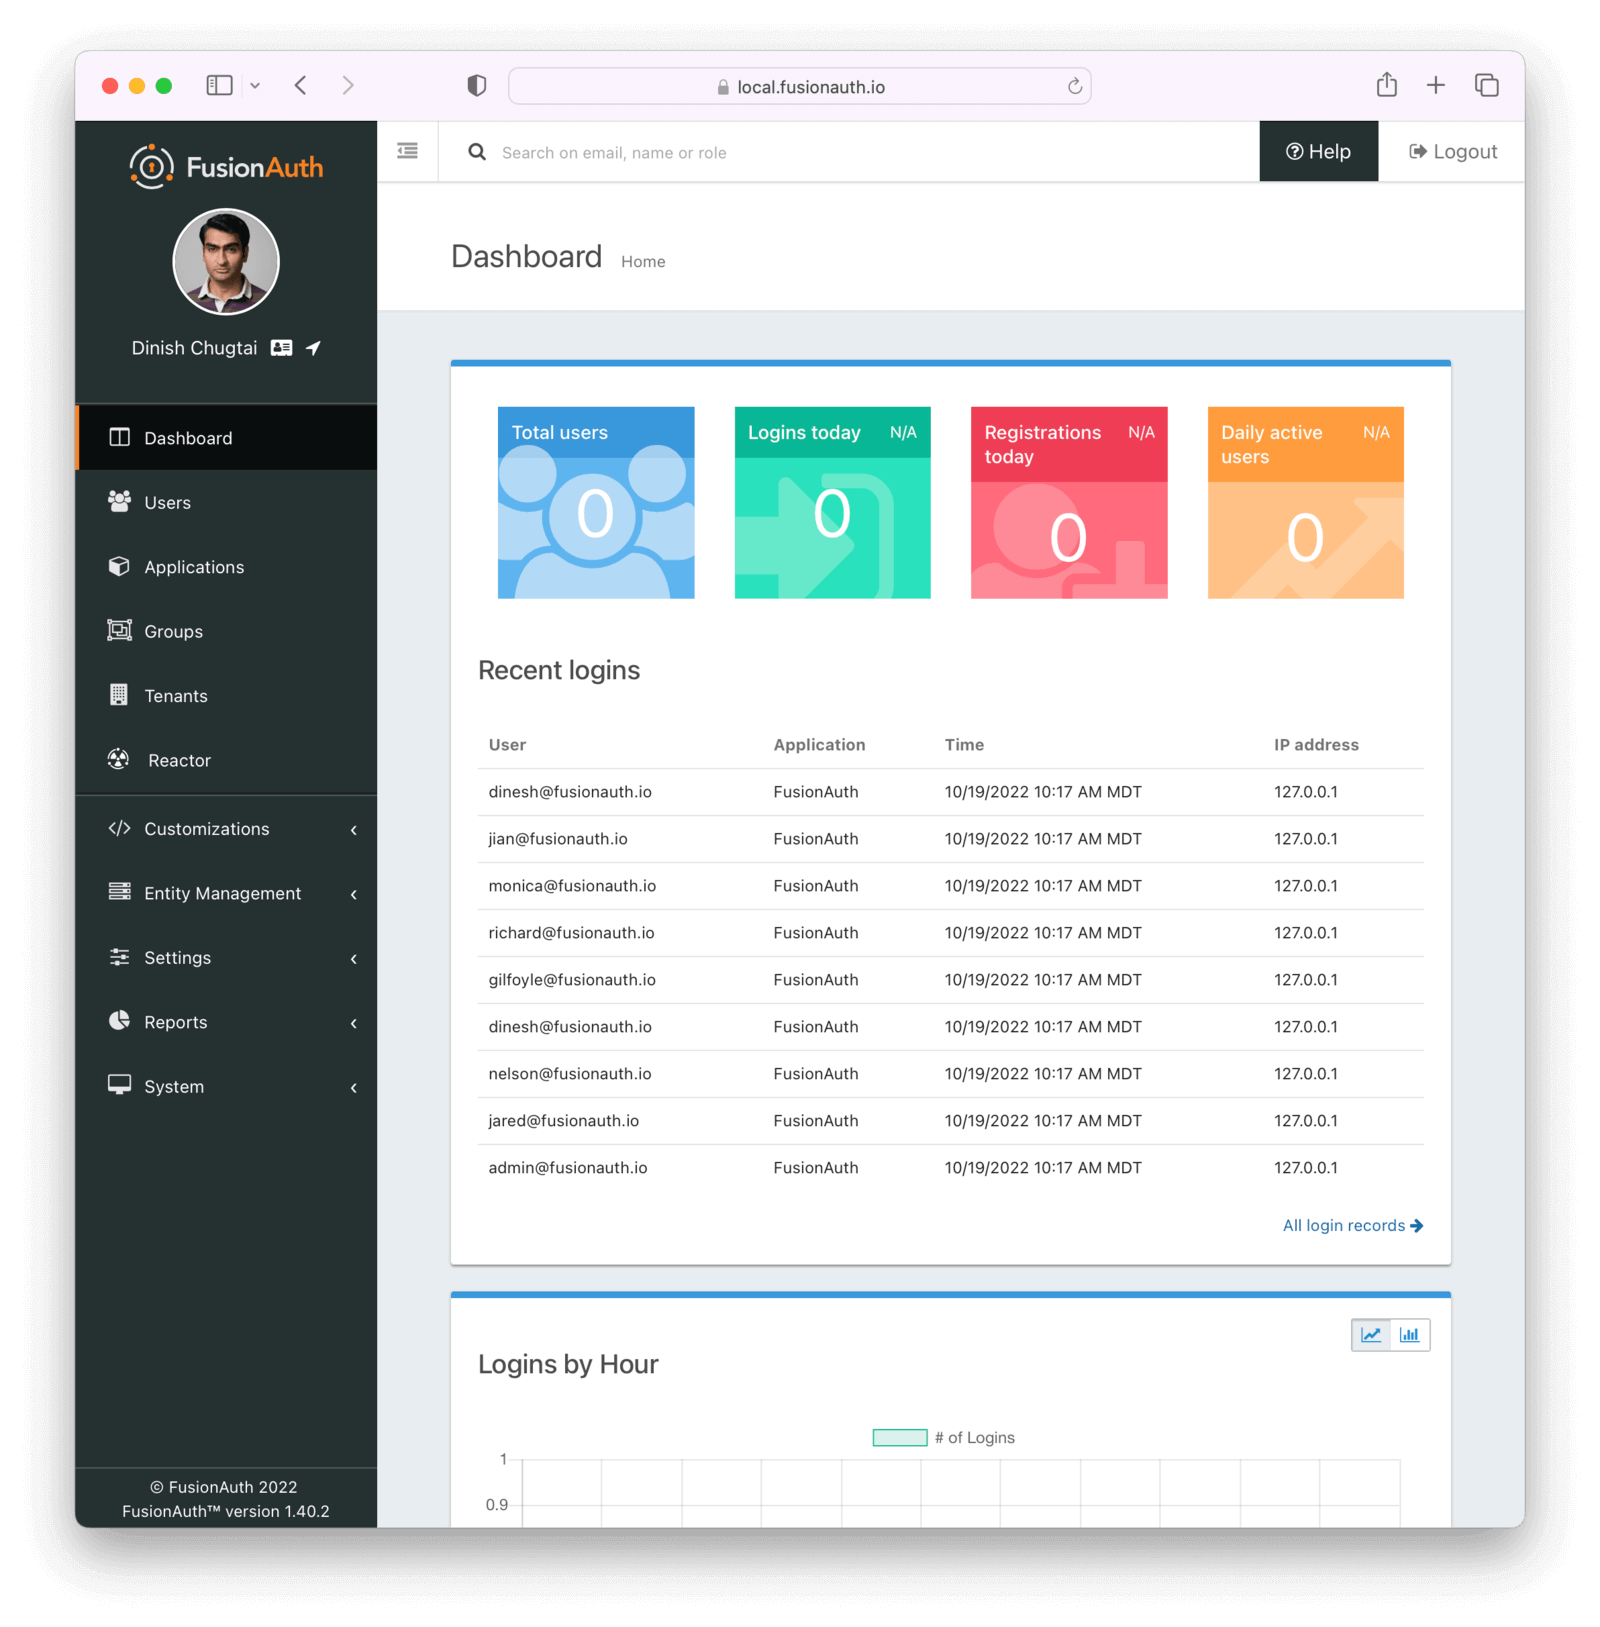Select Dashboard in the sidebar
The height and width of the screenshot is (1627, 1600).
[226, 438]
